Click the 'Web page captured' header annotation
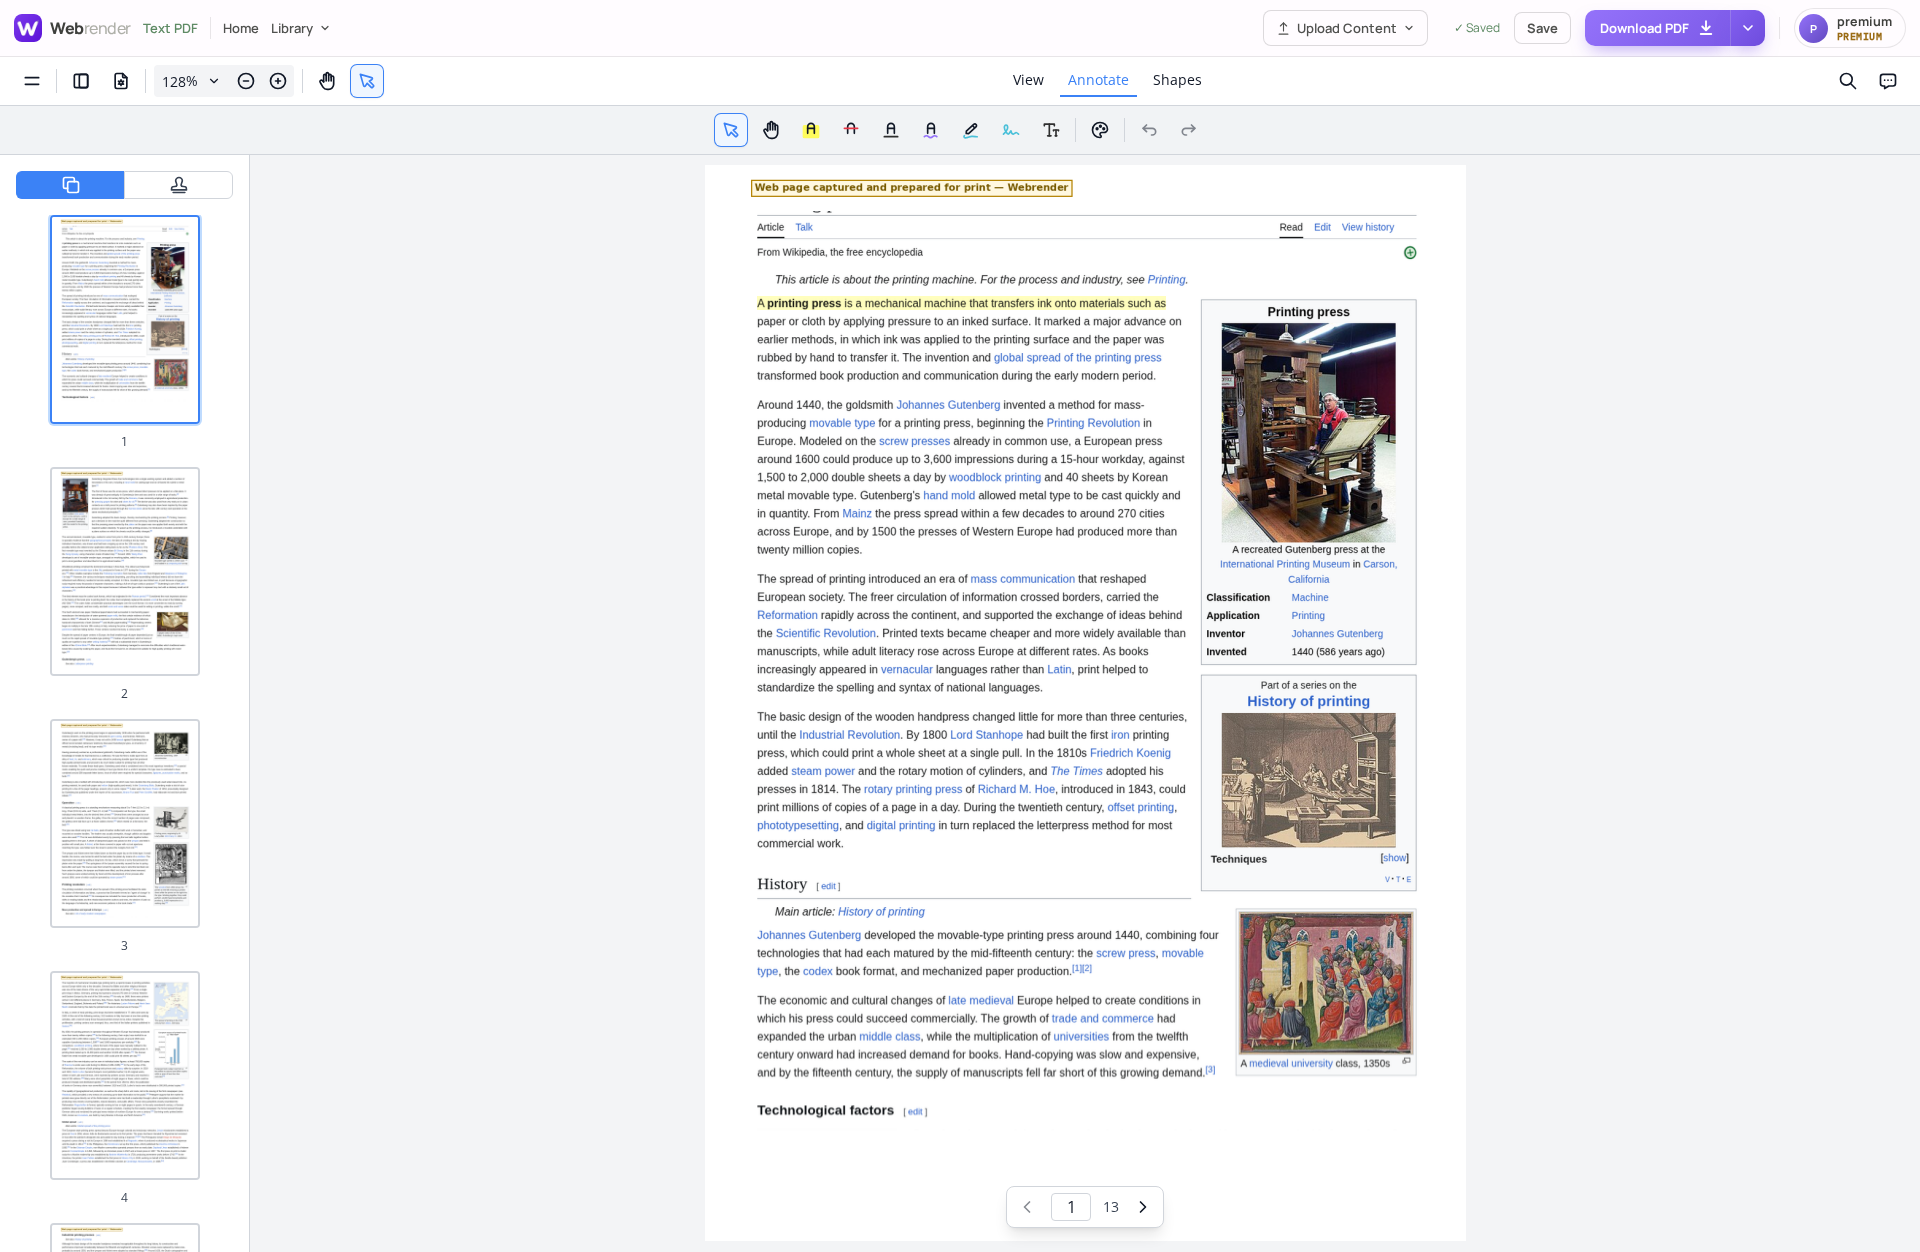Image resolution: width=1920 pixels, height=1252 pixels. coord(911,188)
